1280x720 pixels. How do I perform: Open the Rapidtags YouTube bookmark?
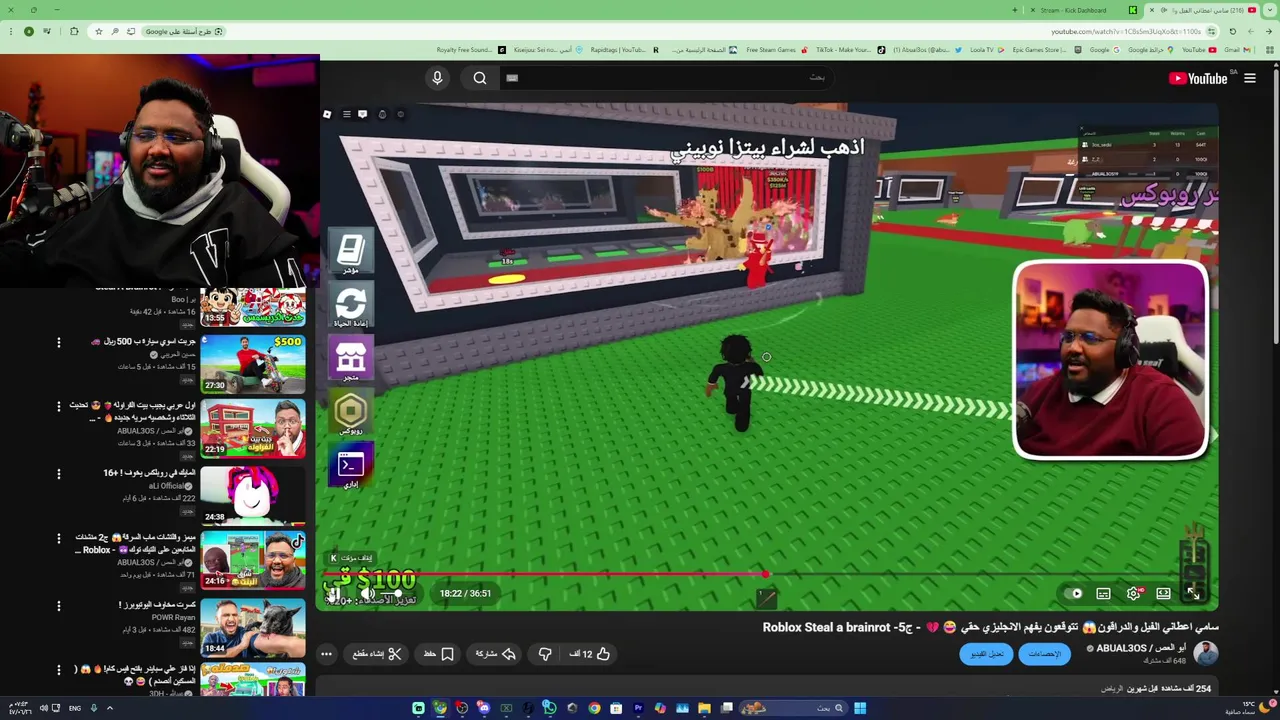pos(624,50)
